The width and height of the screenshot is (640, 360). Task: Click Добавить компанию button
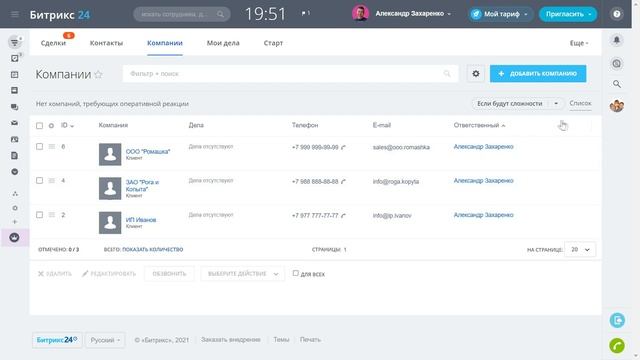click(538, 74)
